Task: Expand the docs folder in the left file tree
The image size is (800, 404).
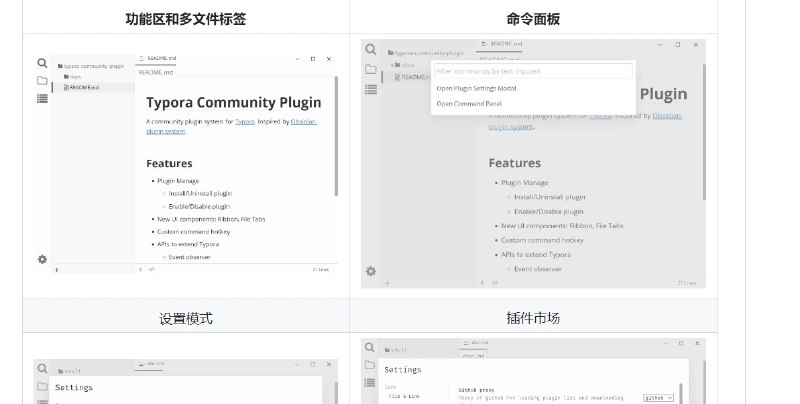Action: [73, 76]
